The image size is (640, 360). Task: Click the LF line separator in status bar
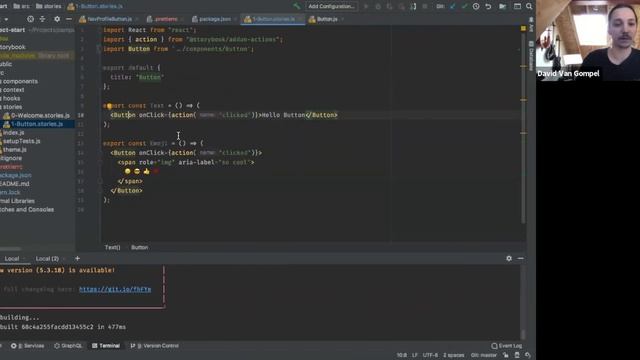415,355
